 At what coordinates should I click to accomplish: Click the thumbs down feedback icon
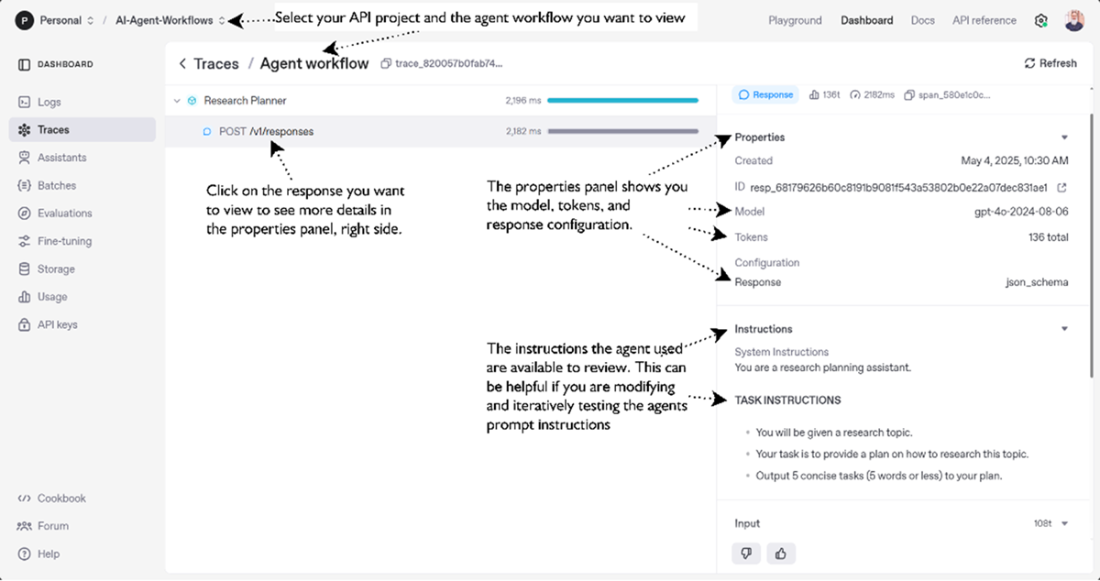(745, 553)
